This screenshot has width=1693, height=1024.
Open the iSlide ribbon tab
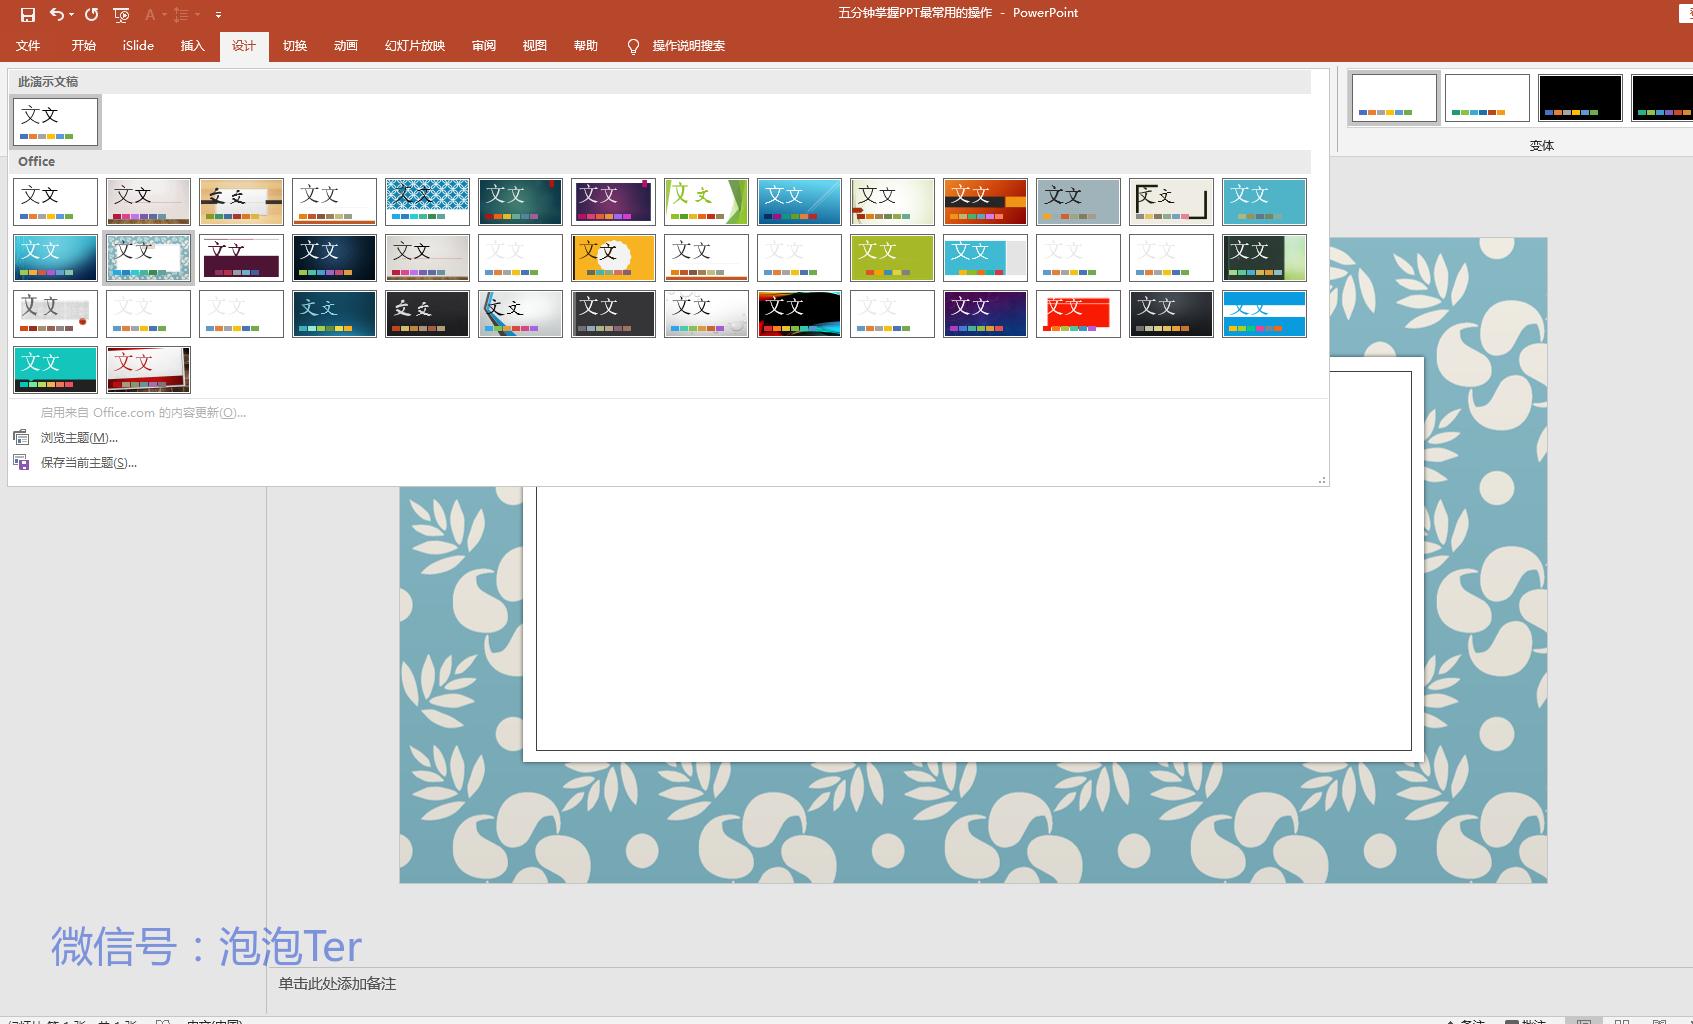[x=138, y=46]
